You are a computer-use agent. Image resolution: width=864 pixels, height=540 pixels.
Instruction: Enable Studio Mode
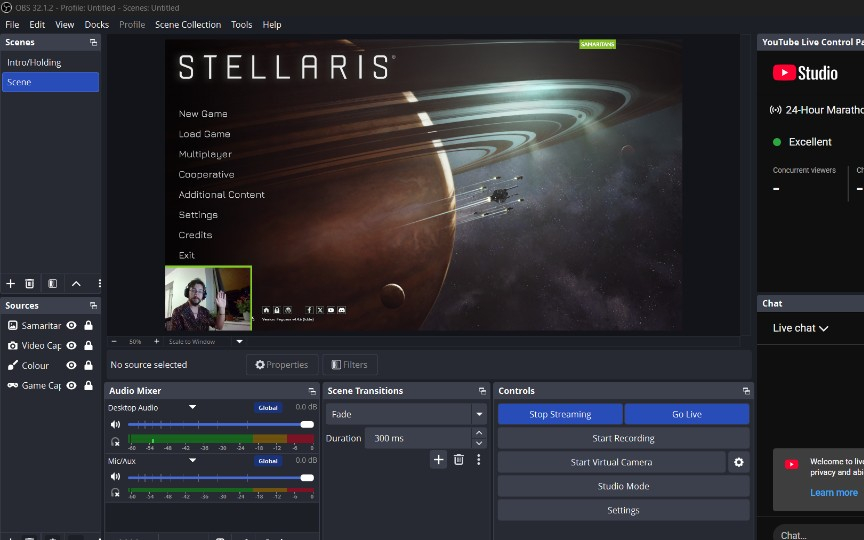(x=623, y=486)
